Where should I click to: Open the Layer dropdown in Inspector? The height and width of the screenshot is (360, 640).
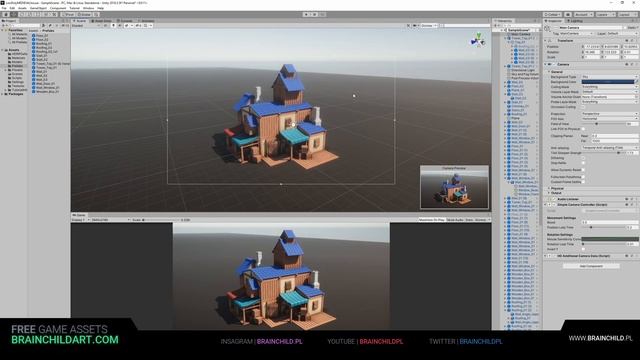coord(622,33)
